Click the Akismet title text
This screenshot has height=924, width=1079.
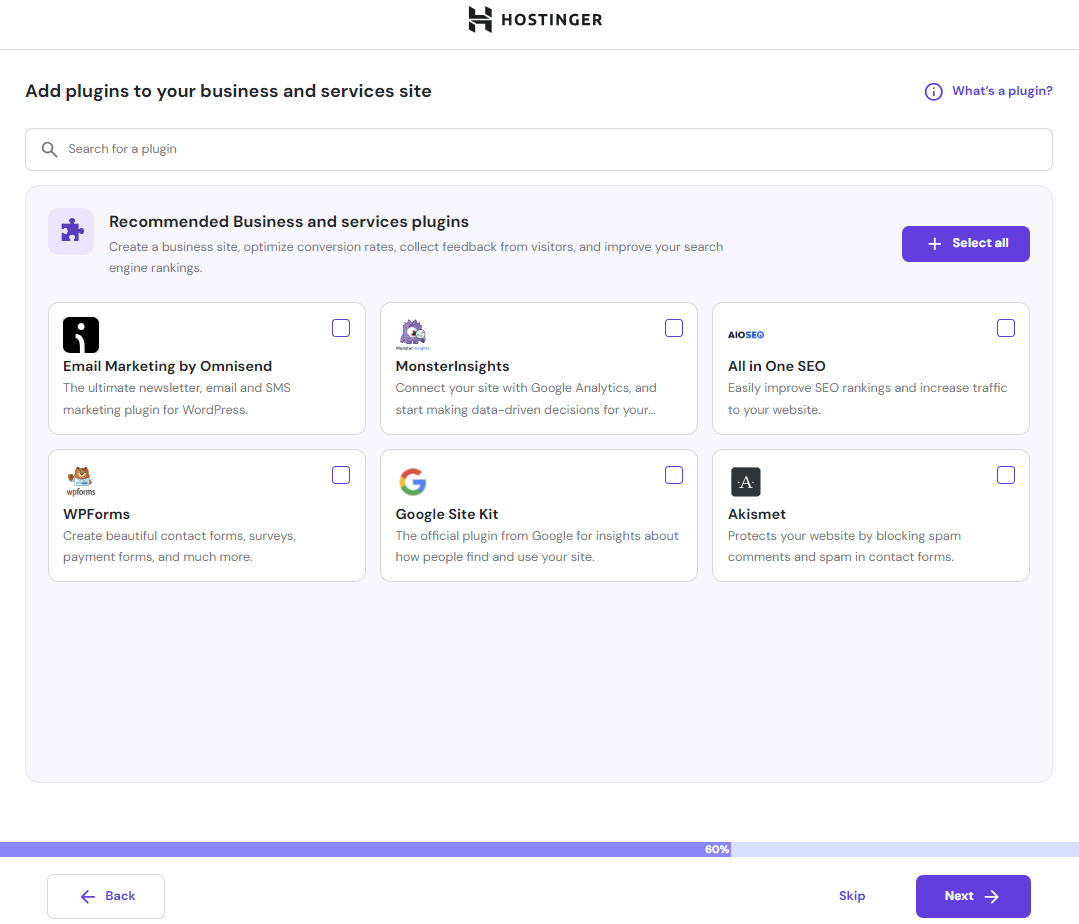pos(756,514)
